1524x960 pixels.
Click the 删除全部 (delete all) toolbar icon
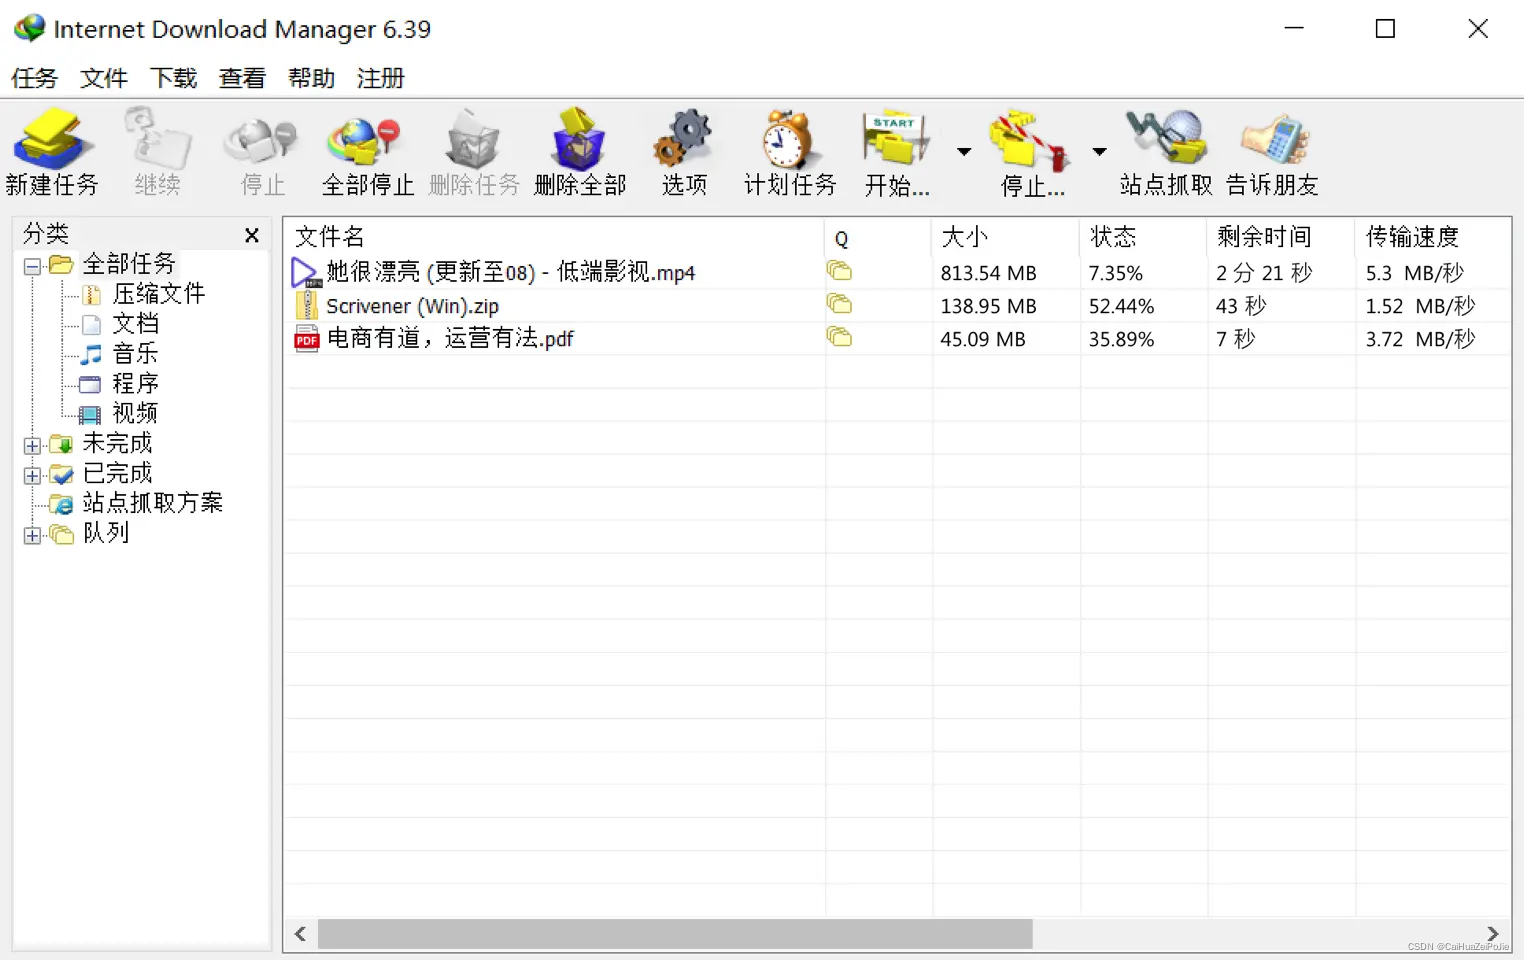pyautogui.click(x=580, y=152)
